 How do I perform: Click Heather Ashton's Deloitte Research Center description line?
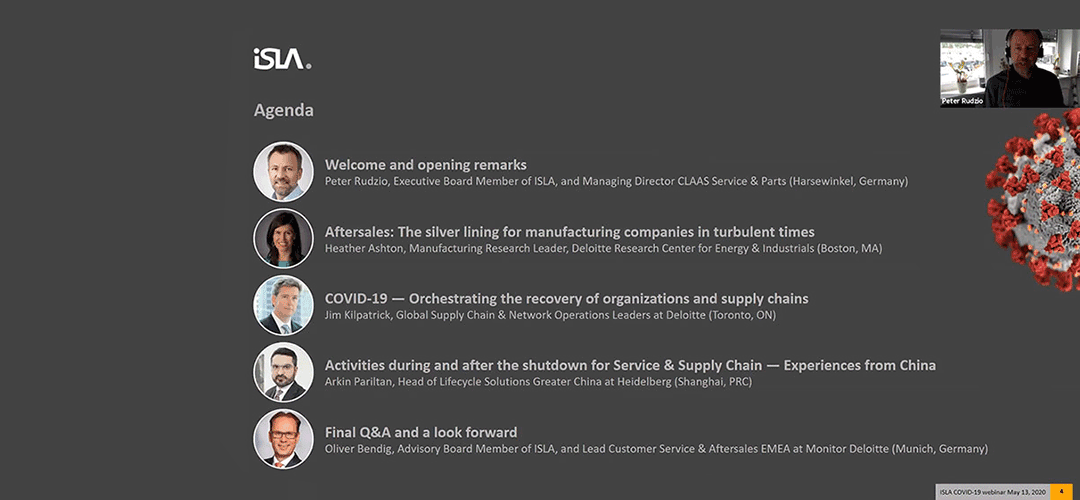[x=603, y=249]
